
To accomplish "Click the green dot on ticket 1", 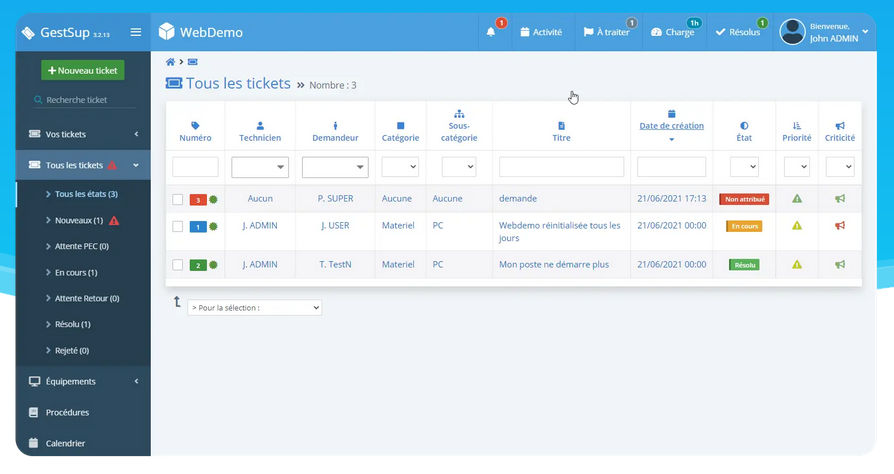I will click(x=213, y=226).
